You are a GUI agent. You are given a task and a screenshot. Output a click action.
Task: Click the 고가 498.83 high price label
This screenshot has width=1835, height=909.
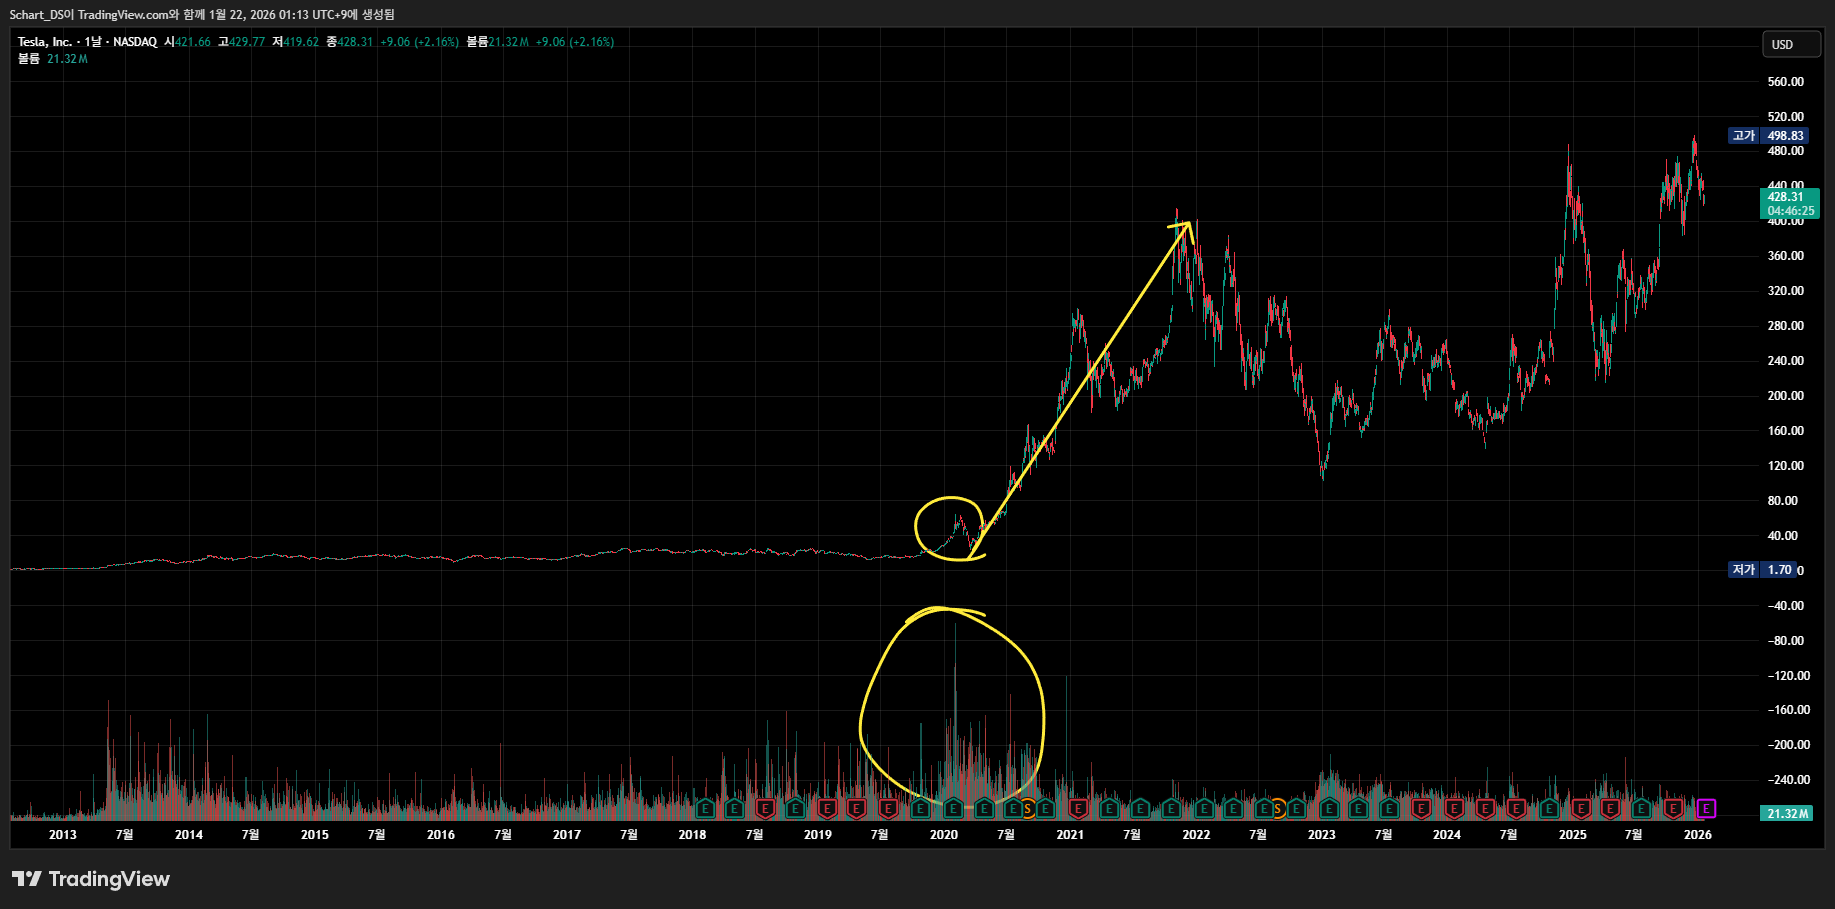click(1768, 136)
